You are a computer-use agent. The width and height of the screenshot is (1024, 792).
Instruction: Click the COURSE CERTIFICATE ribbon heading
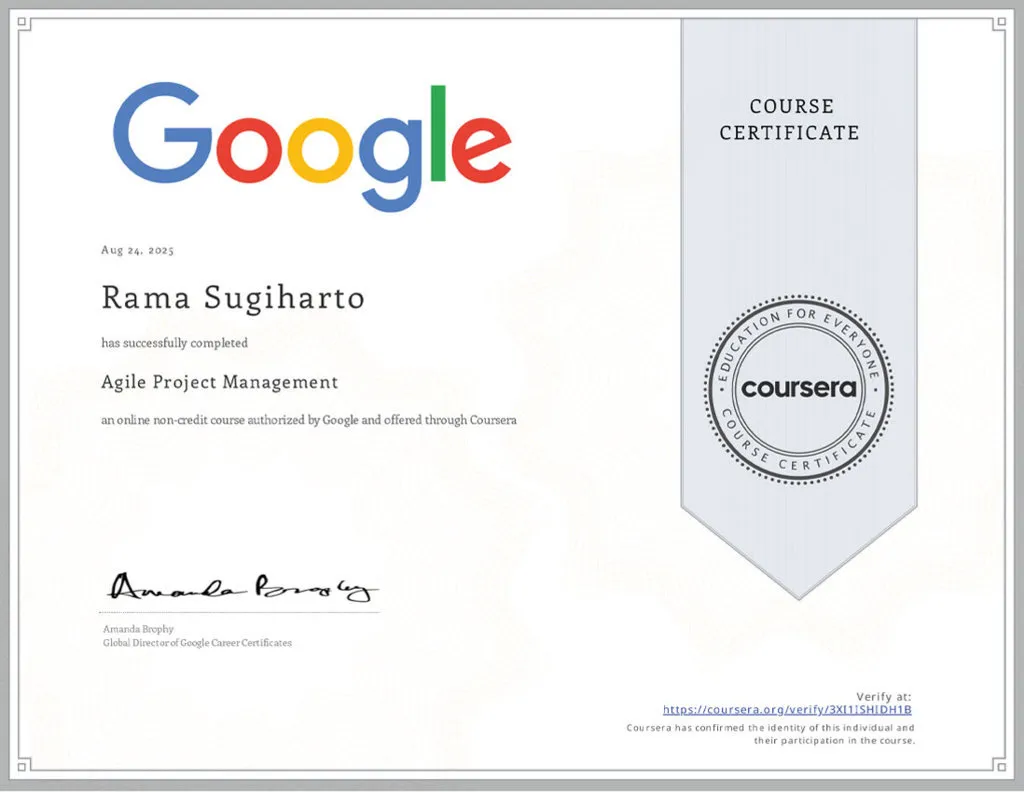[x=789, y=119]
